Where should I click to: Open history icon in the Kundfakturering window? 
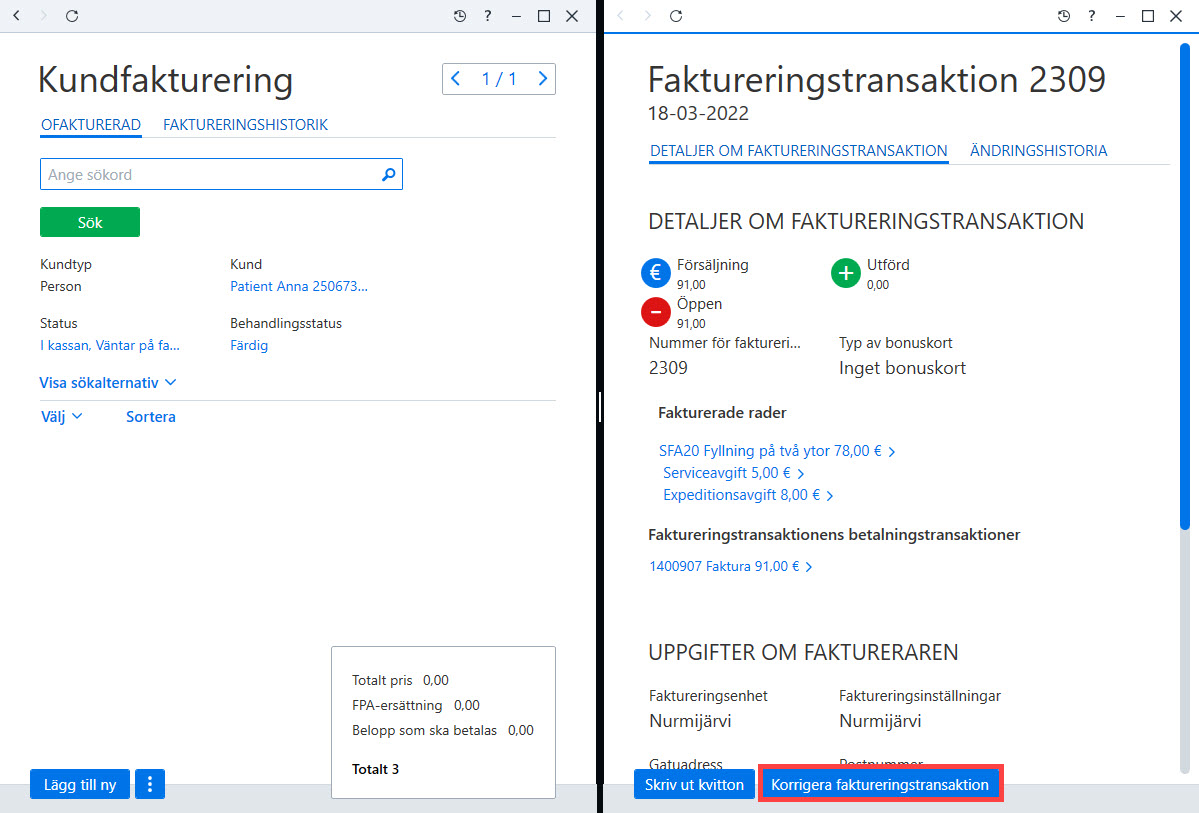(x=460, y=15)
